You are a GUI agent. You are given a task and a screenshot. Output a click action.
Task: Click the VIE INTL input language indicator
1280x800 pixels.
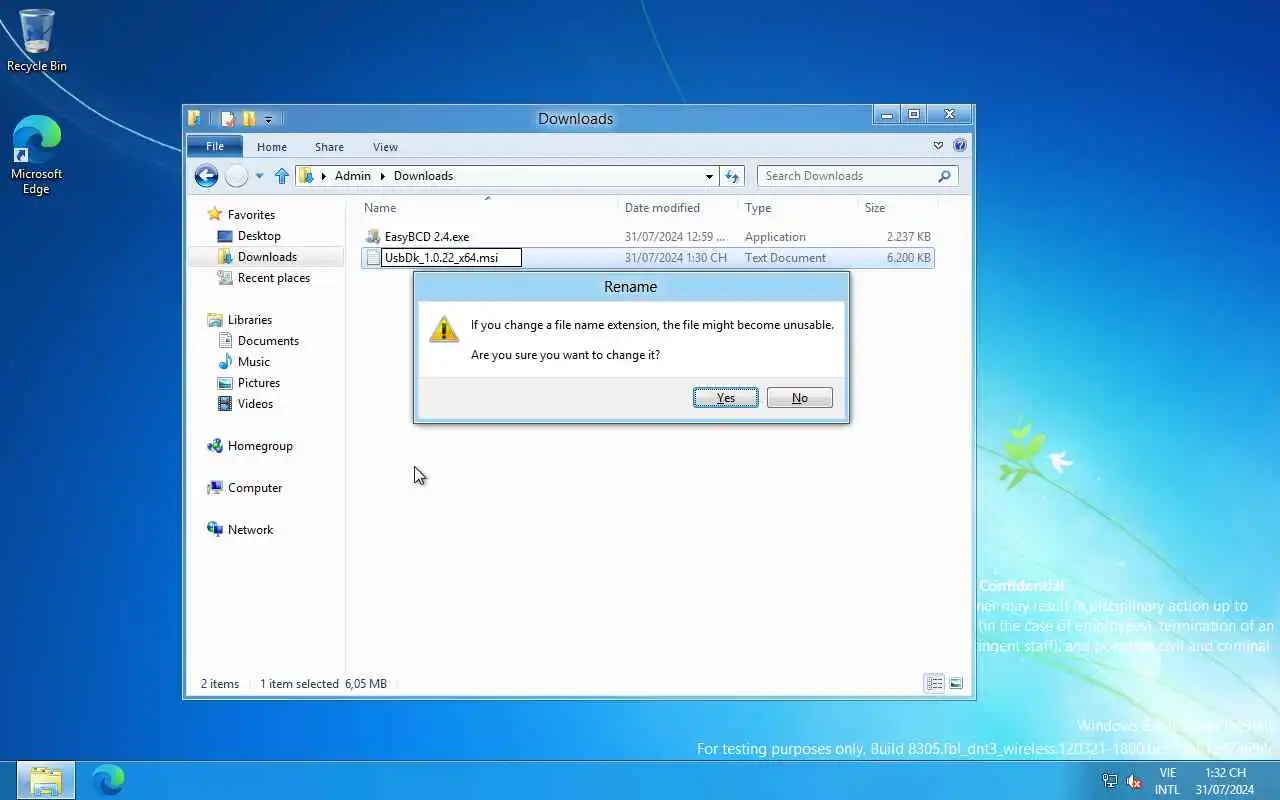click(1167, 781)
